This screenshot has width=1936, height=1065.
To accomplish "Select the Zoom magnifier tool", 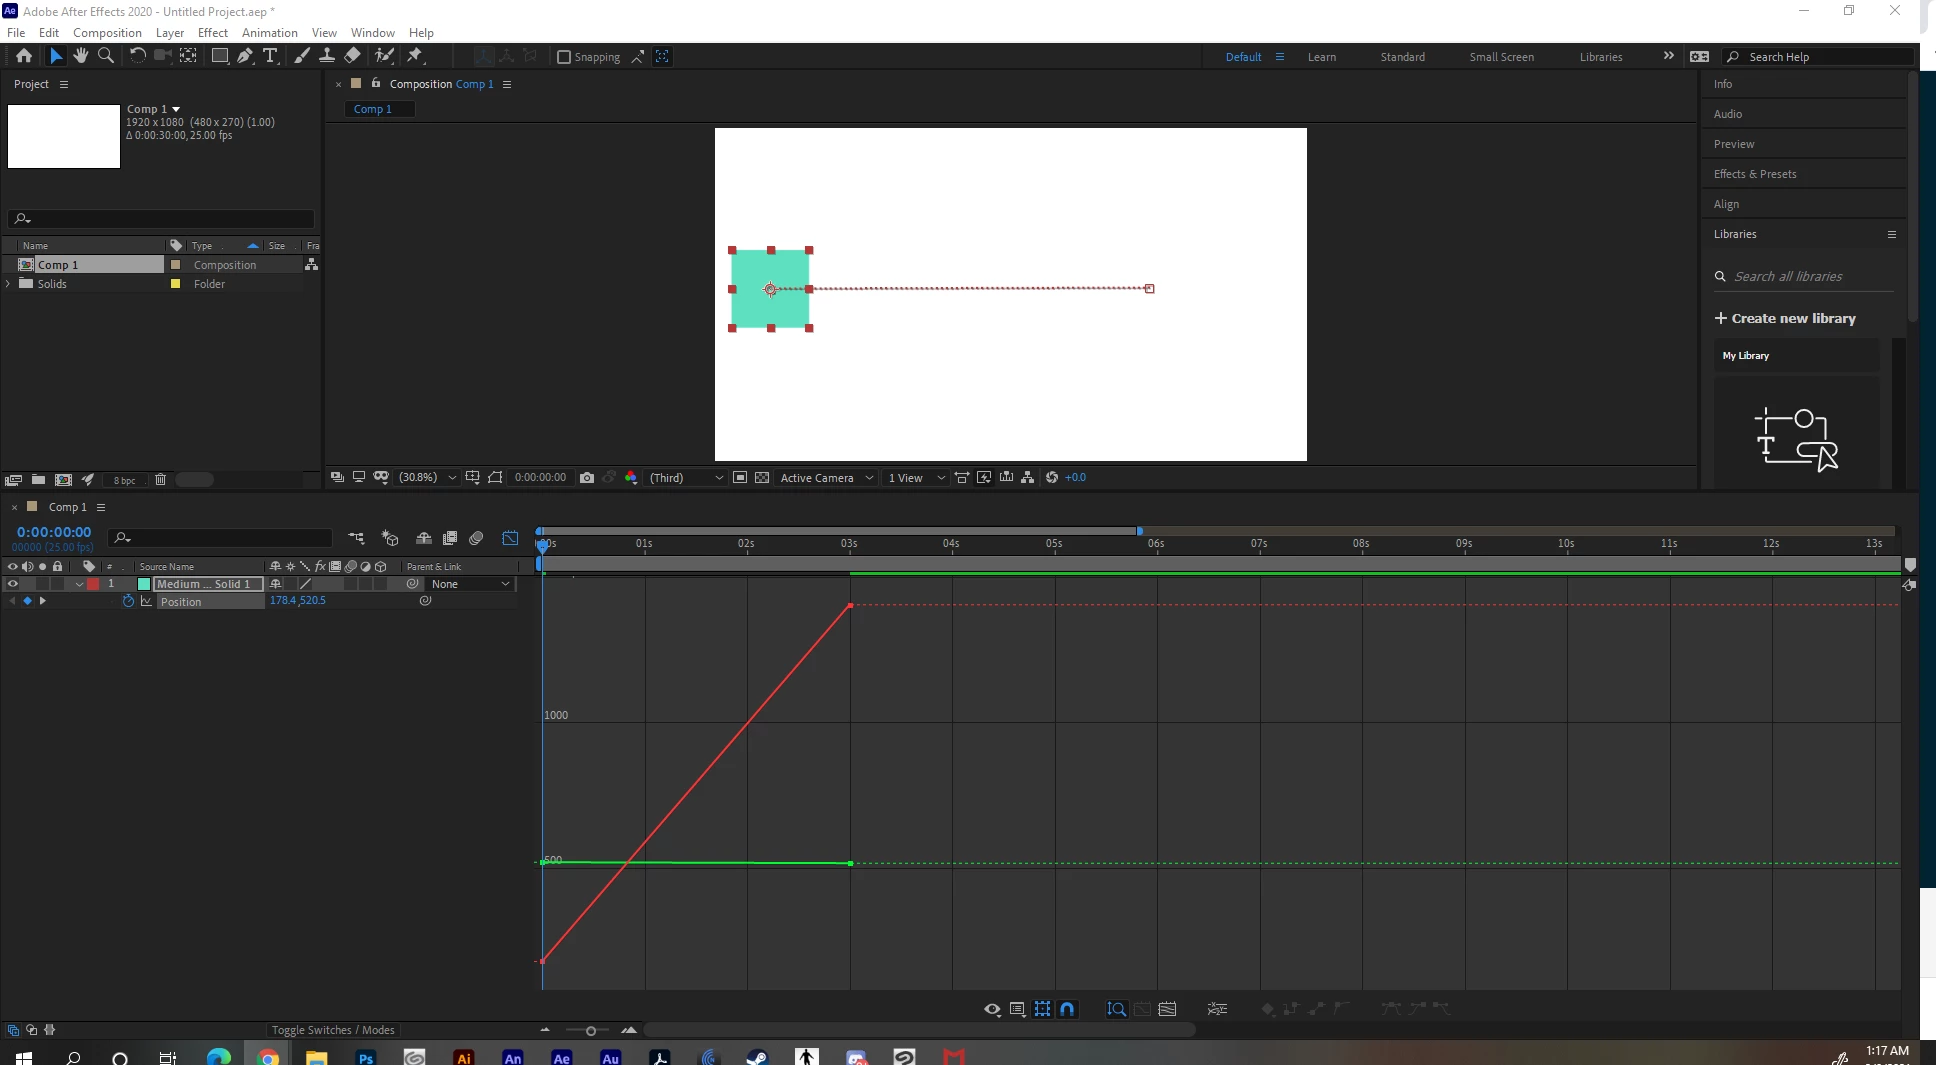I will point(105,56).
